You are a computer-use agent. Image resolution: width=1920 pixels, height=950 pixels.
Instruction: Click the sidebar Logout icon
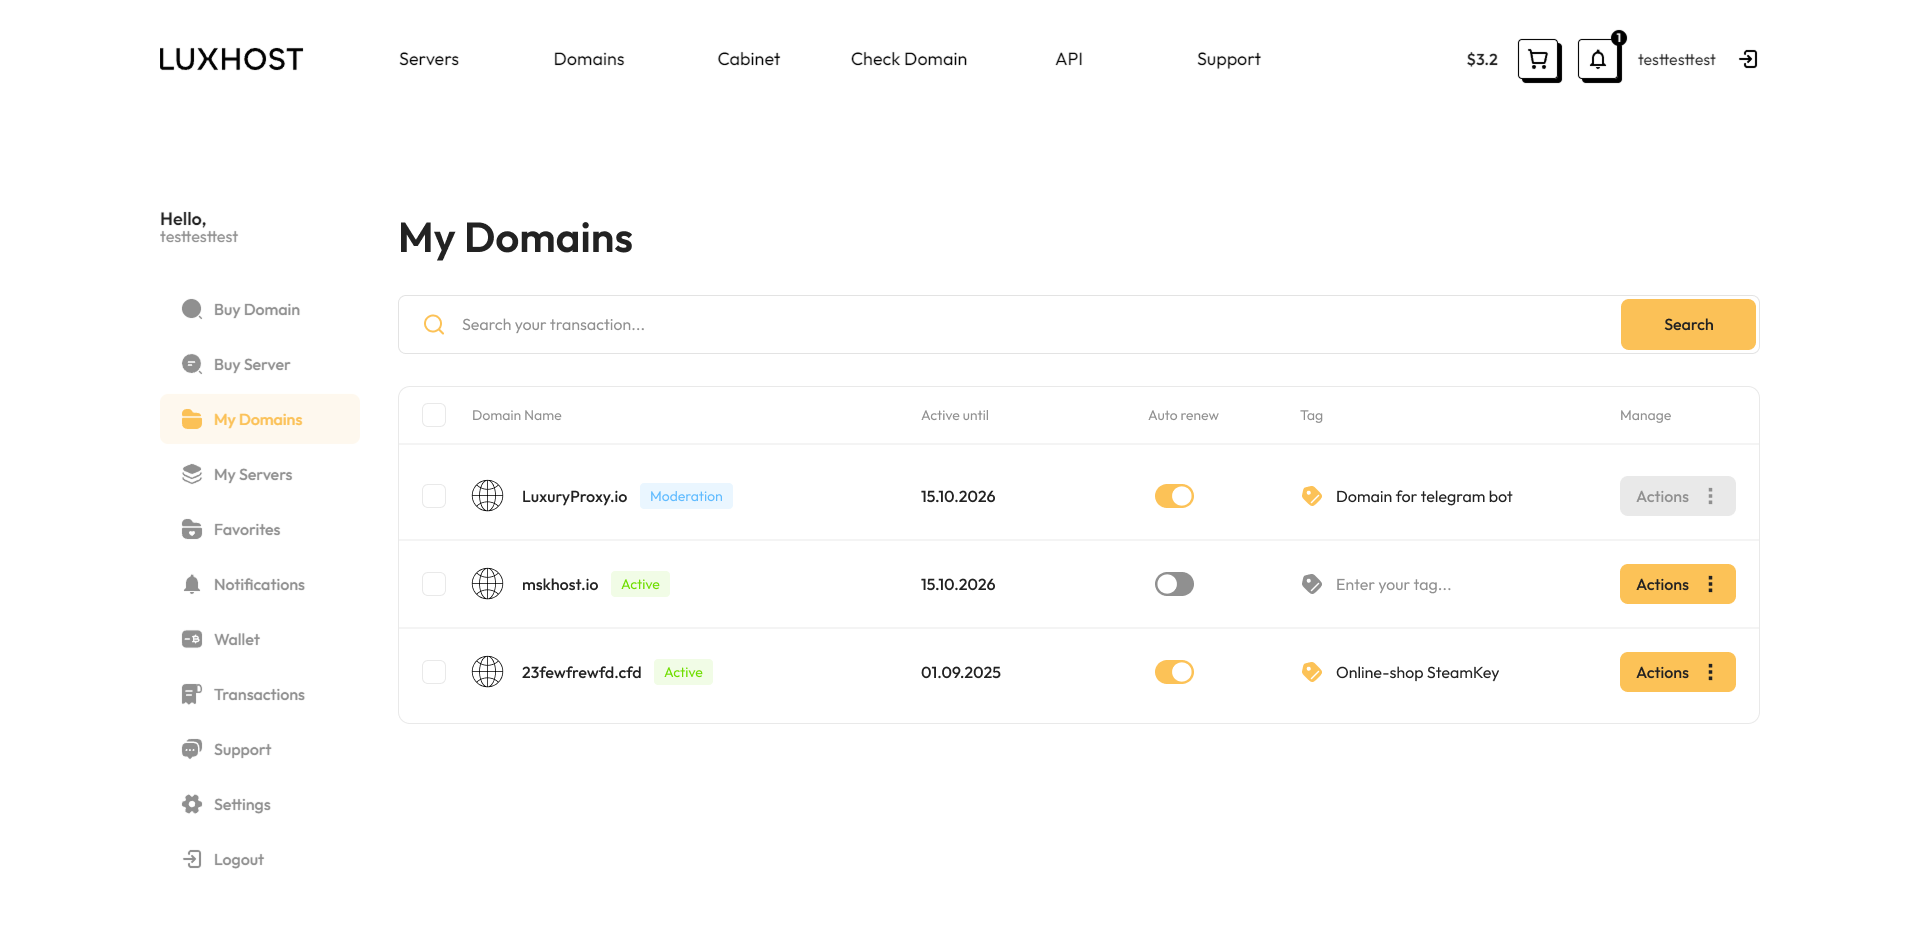click(x=192, y=859)
